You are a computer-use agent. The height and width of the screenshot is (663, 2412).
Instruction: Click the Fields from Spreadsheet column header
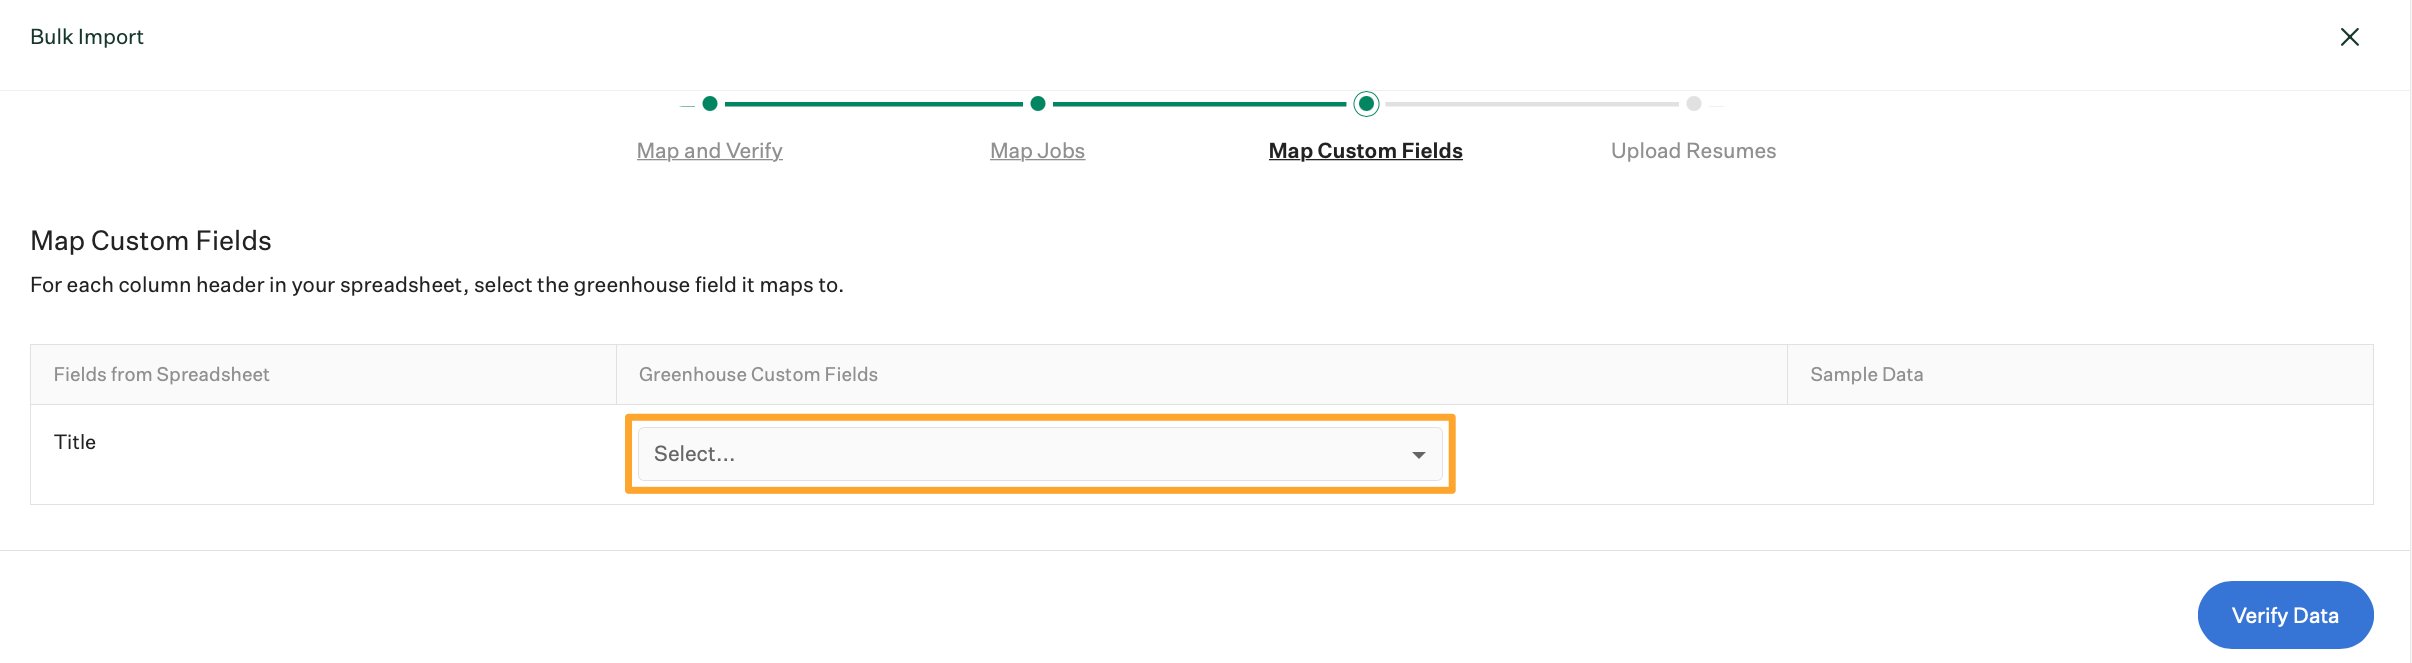[161, 374]
